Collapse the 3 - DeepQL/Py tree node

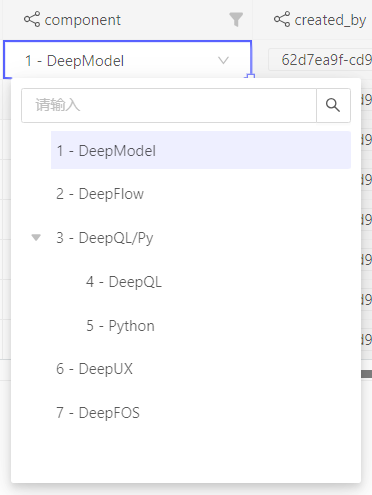click(36, 237)
